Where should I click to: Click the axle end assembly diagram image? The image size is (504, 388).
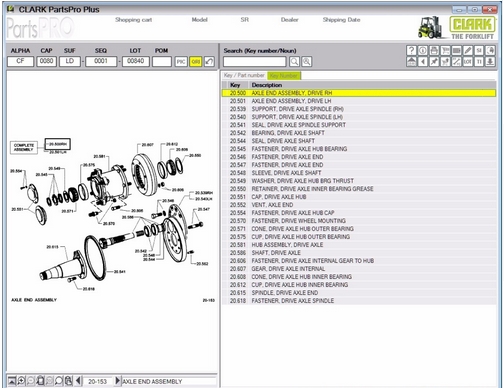(x=112, y=220)
